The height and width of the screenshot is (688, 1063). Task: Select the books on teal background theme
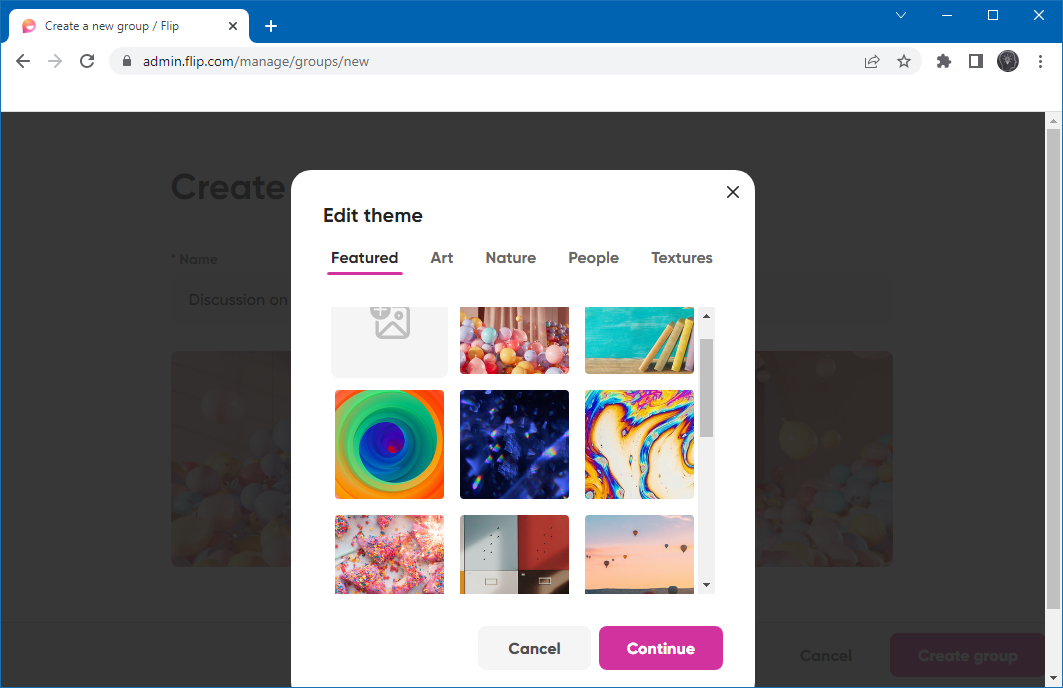click(639, 340)
